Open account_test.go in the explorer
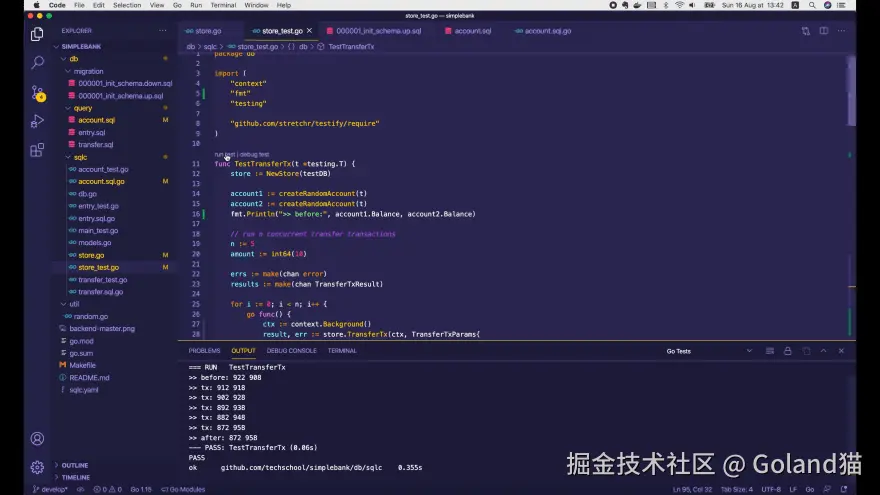The image size is (880, 495). [103, 169]
